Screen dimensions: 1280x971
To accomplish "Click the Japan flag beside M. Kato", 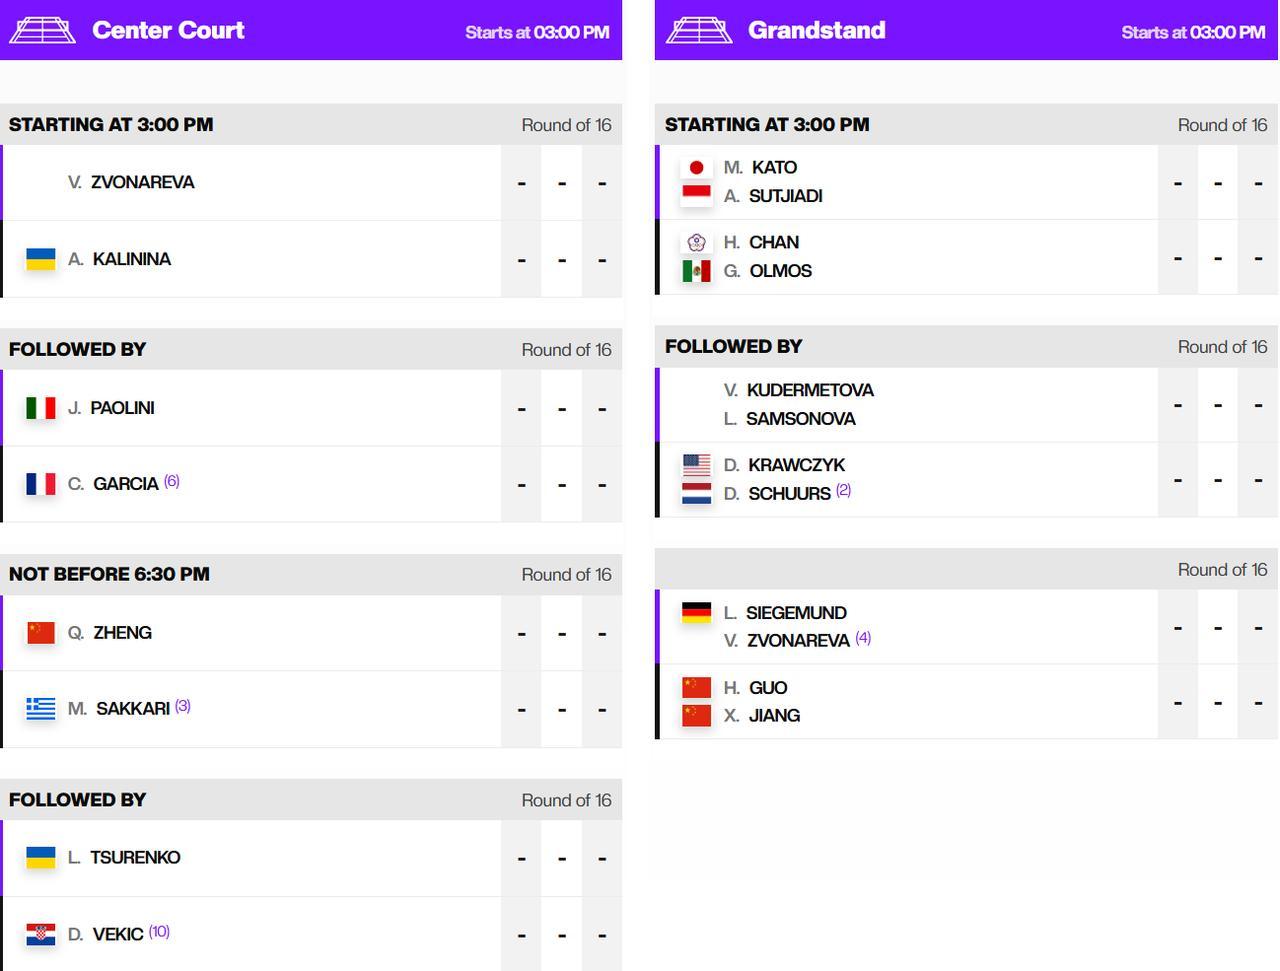I will point(697,168).
